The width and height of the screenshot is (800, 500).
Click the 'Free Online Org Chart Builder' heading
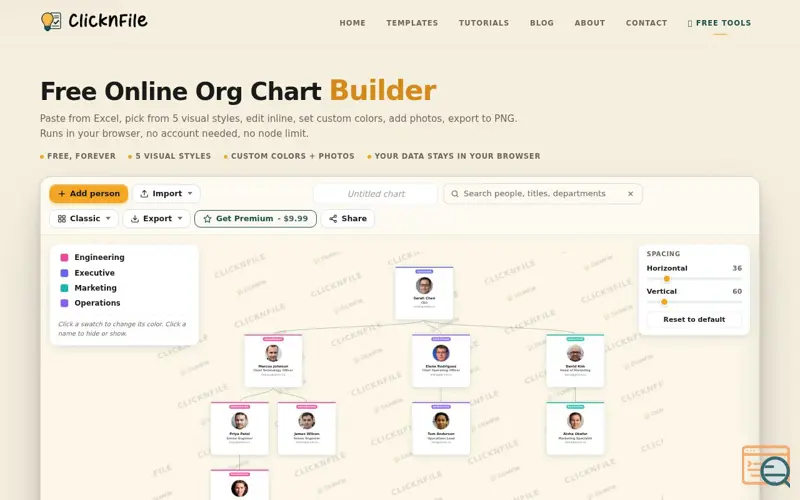click(x=238, y=91)
